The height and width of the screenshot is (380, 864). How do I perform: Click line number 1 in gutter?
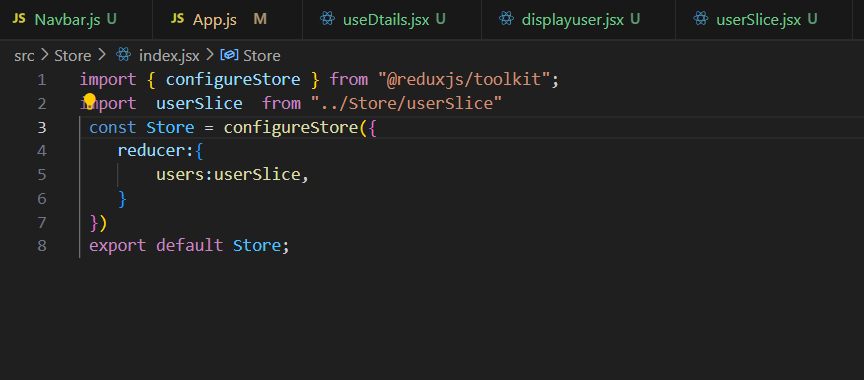pyautogui.click(x=42, y=80)
